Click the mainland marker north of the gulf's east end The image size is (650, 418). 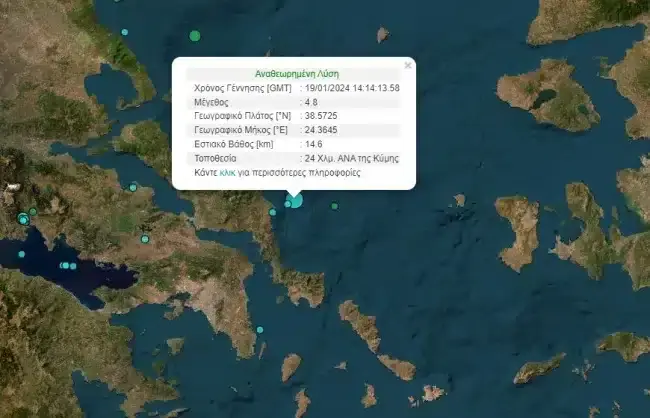145,239
